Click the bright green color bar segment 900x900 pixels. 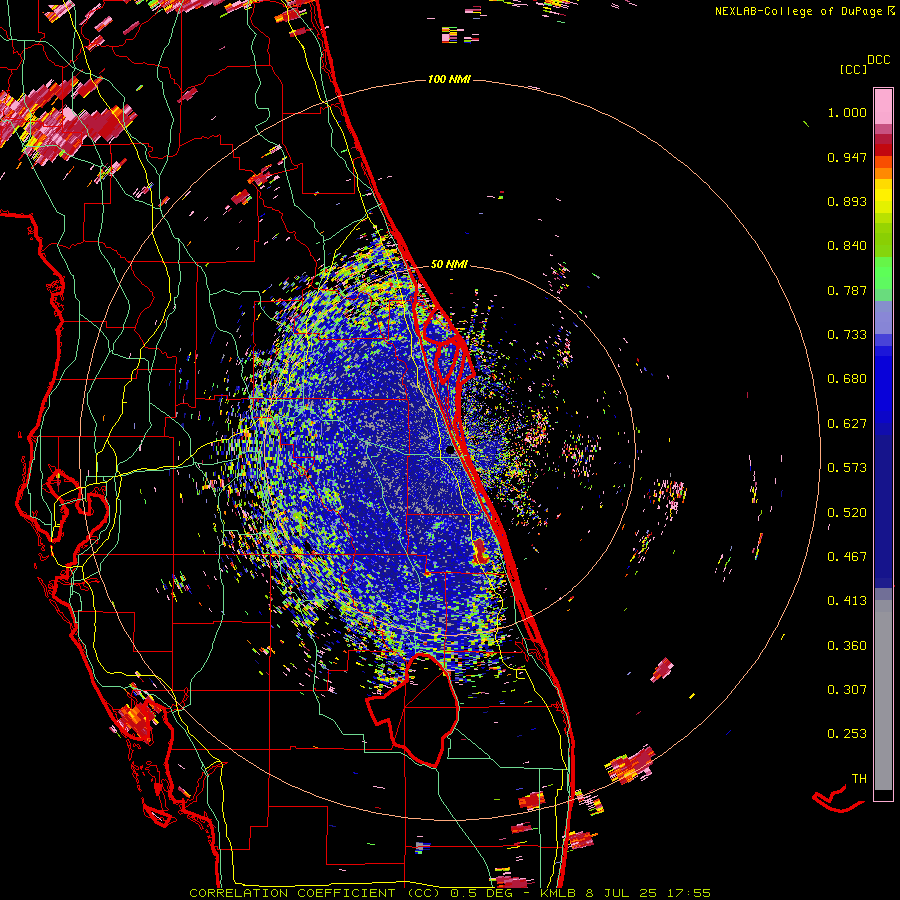pos(883,273)
